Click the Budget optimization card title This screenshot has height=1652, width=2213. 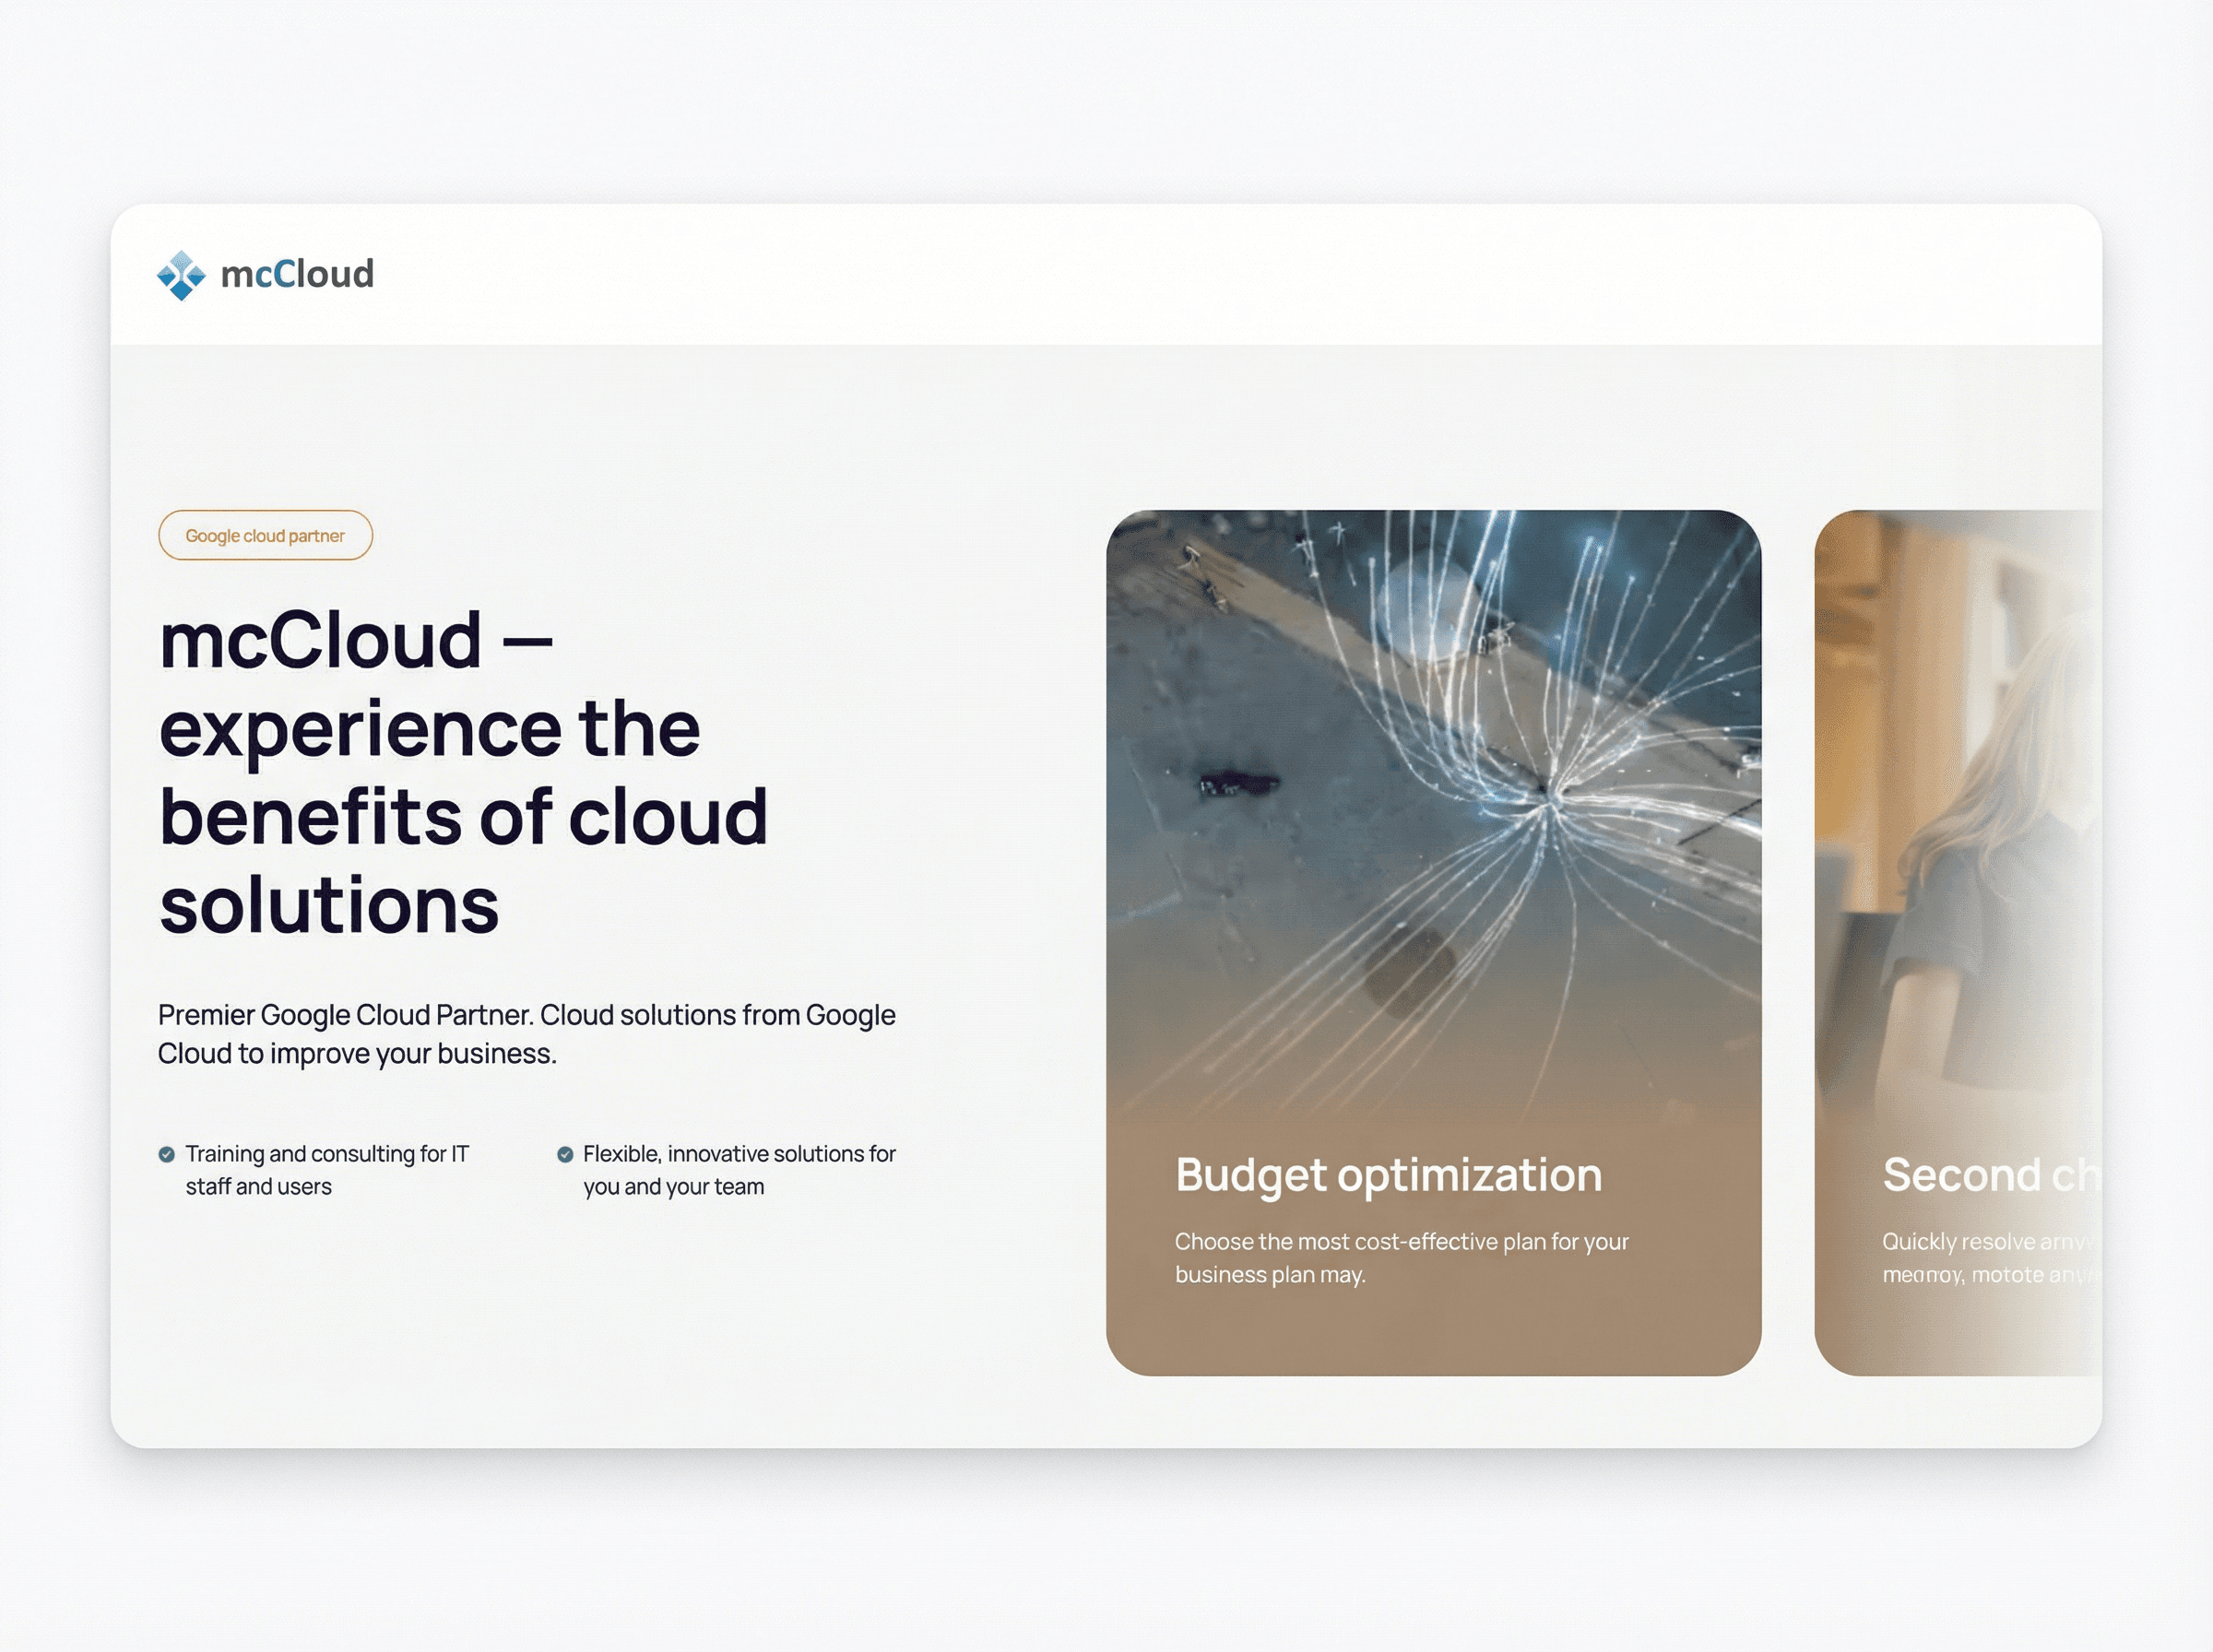point(1388,1174)
